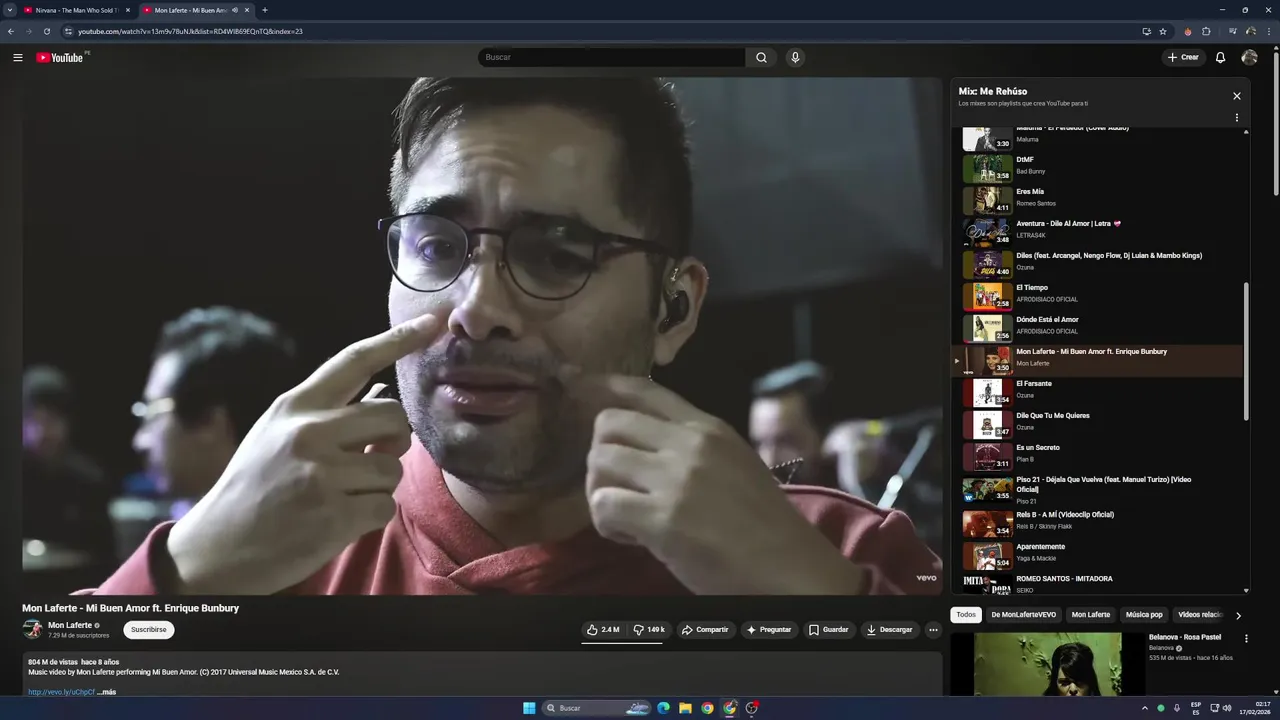Mute the Mon Laferte tab audio

(x=235, y=10)
